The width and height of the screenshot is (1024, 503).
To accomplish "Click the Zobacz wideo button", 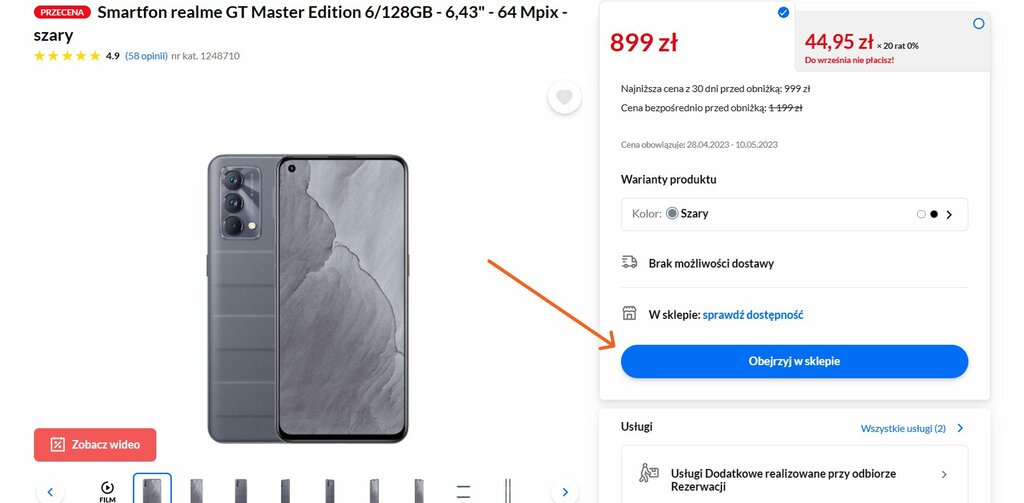I will (x=95, y=445).
